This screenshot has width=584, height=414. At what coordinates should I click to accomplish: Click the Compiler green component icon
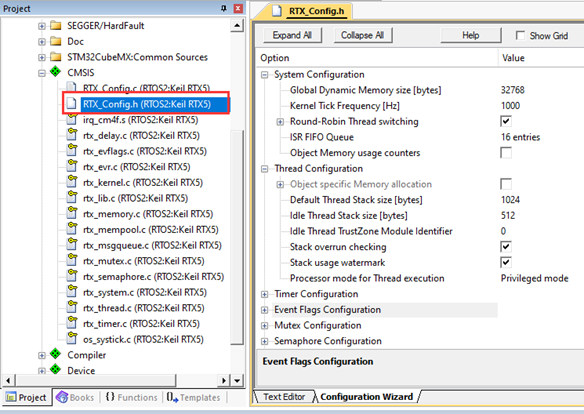[x=55, y=354]
